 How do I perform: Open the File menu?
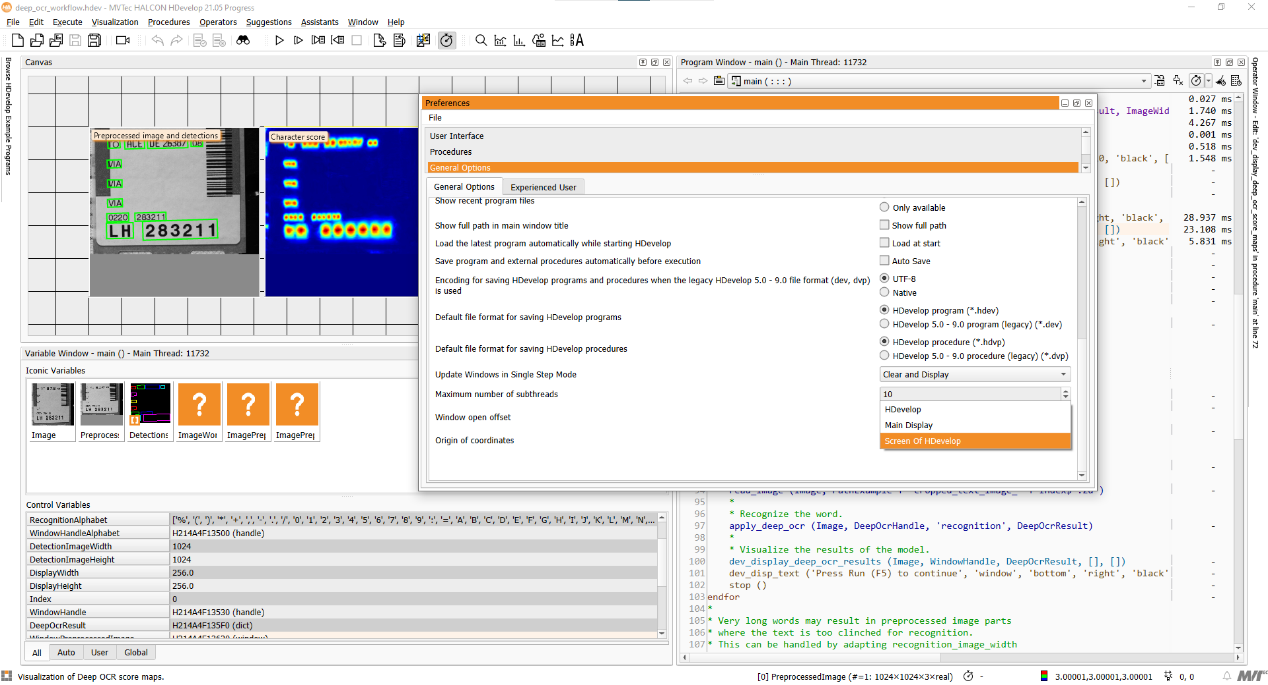[13, 22]
